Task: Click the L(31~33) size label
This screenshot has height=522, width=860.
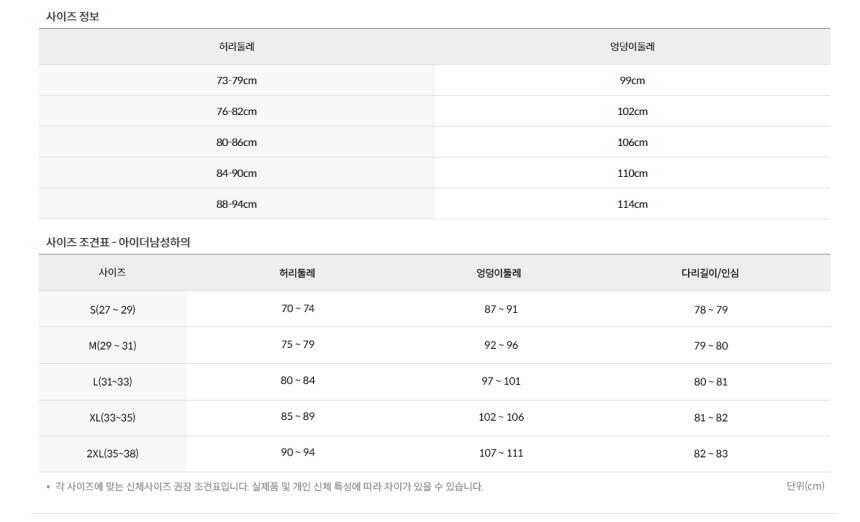Action: pyautogui.click(x=112, y=382)
